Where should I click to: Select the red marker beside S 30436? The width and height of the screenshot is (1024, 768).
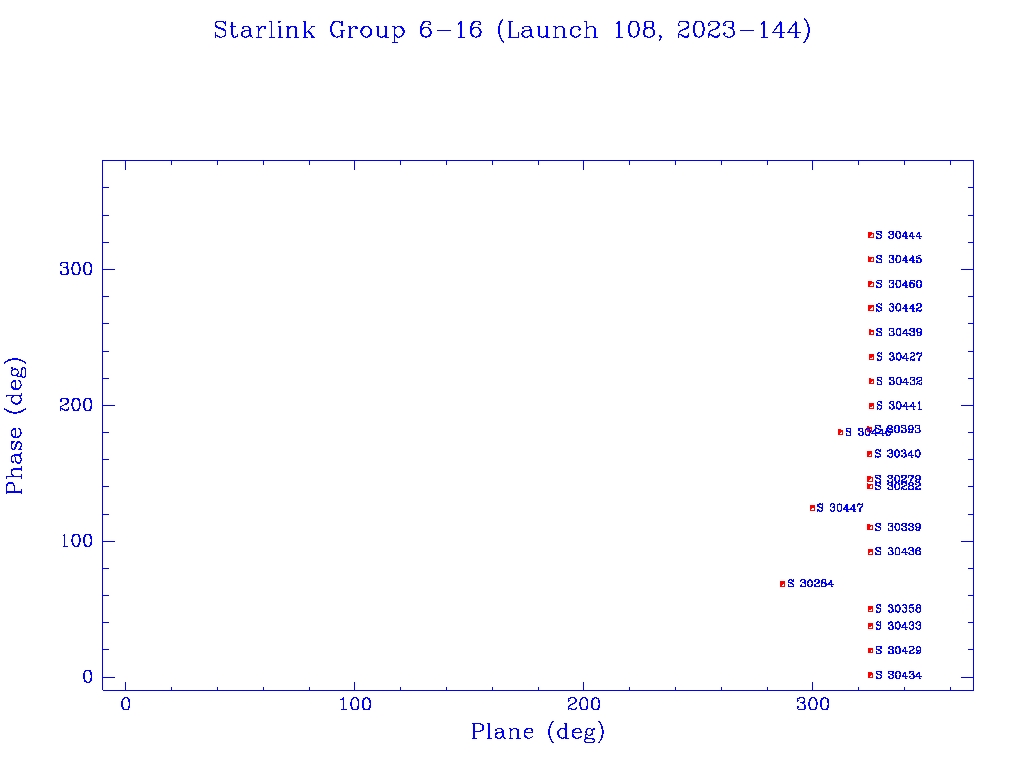pos(870,552)
